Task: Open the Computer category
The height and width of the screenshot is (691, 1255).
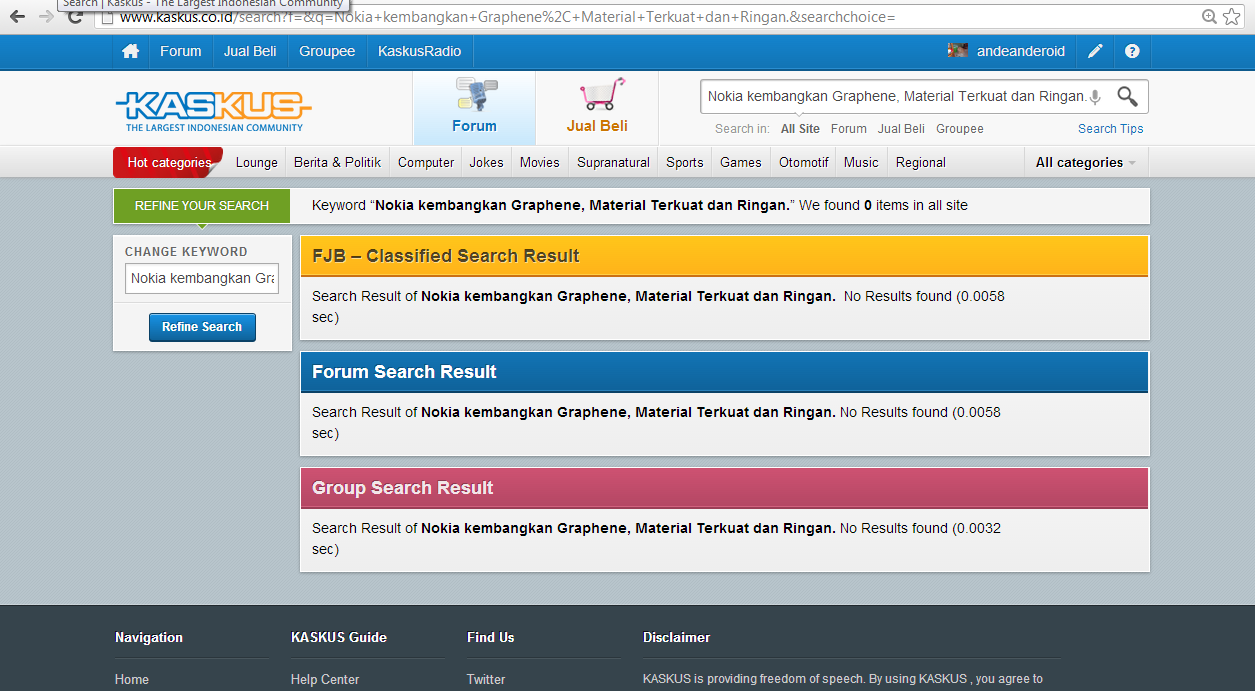Action: [426, 162]
